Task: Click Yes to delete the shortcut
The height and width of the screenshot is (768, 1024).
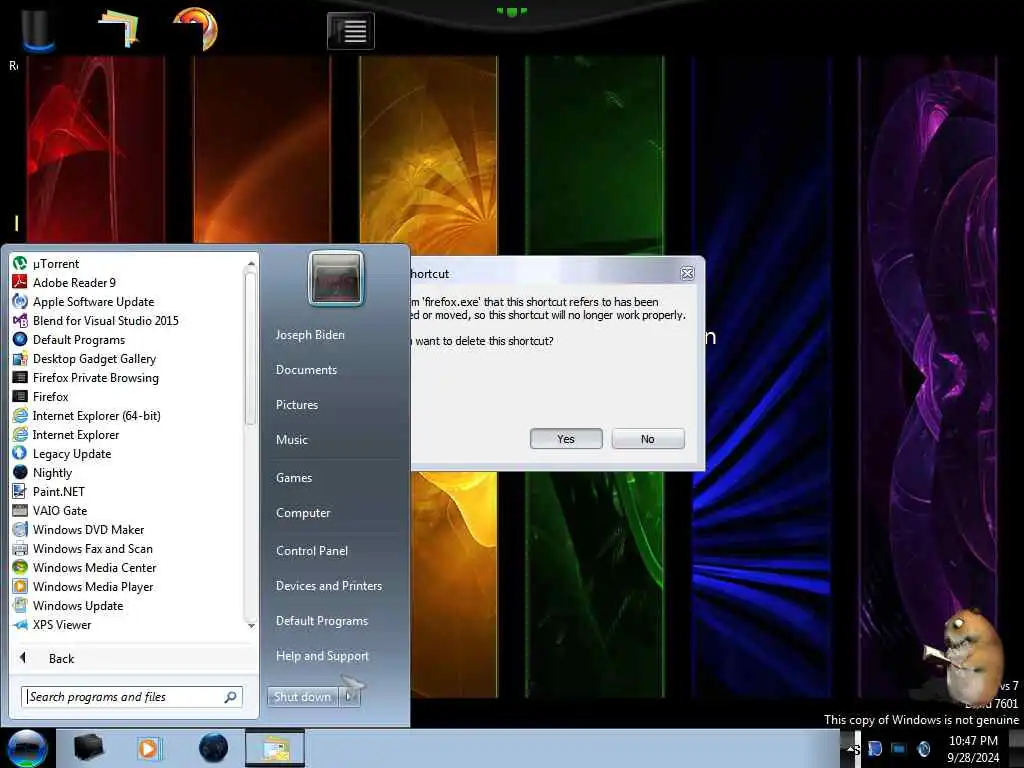Action: coord(566,439)
